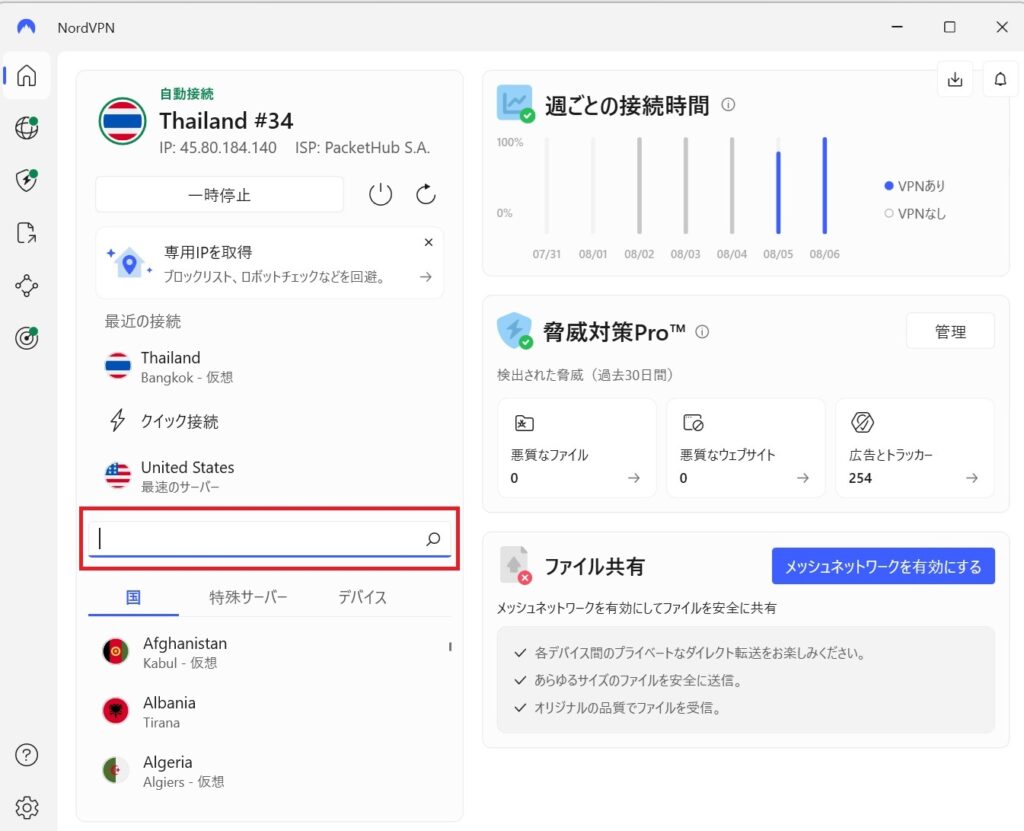1024x831 pixels.
Task: Click the 脅威対策Pro shield icon
Action: (x=515, y=331)
